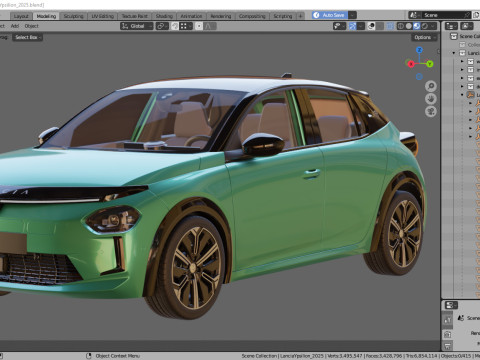The height and width of the screenshot is (360, 480).
Task: Switch to the Animation workspace tab
Action: pos(191,16)
